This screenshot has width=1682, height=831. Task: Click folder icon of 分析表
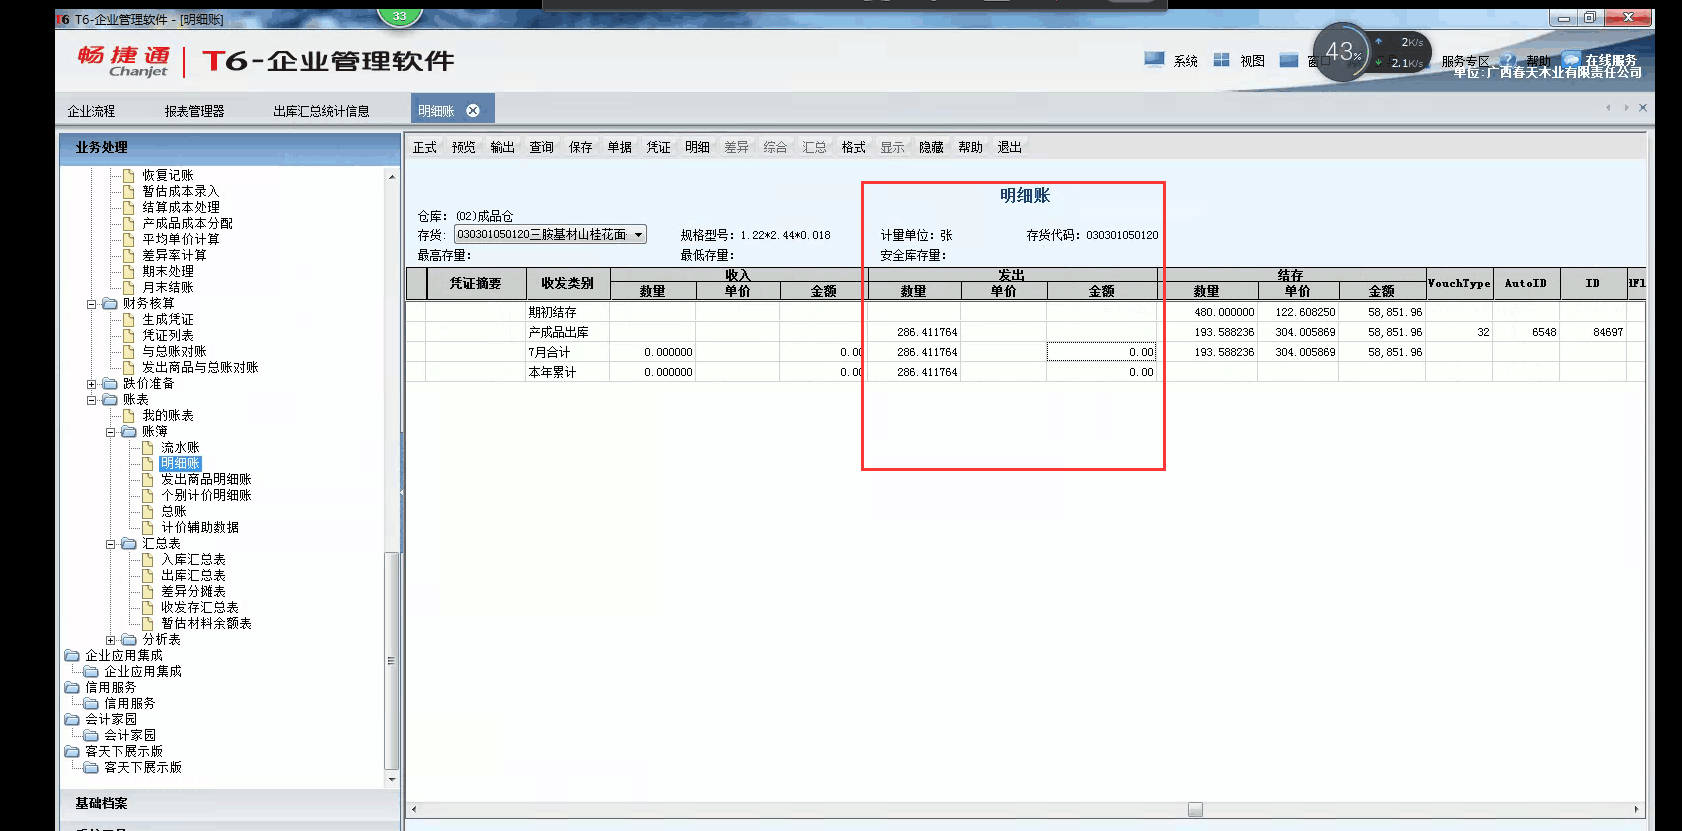click(x=129, y=639)
